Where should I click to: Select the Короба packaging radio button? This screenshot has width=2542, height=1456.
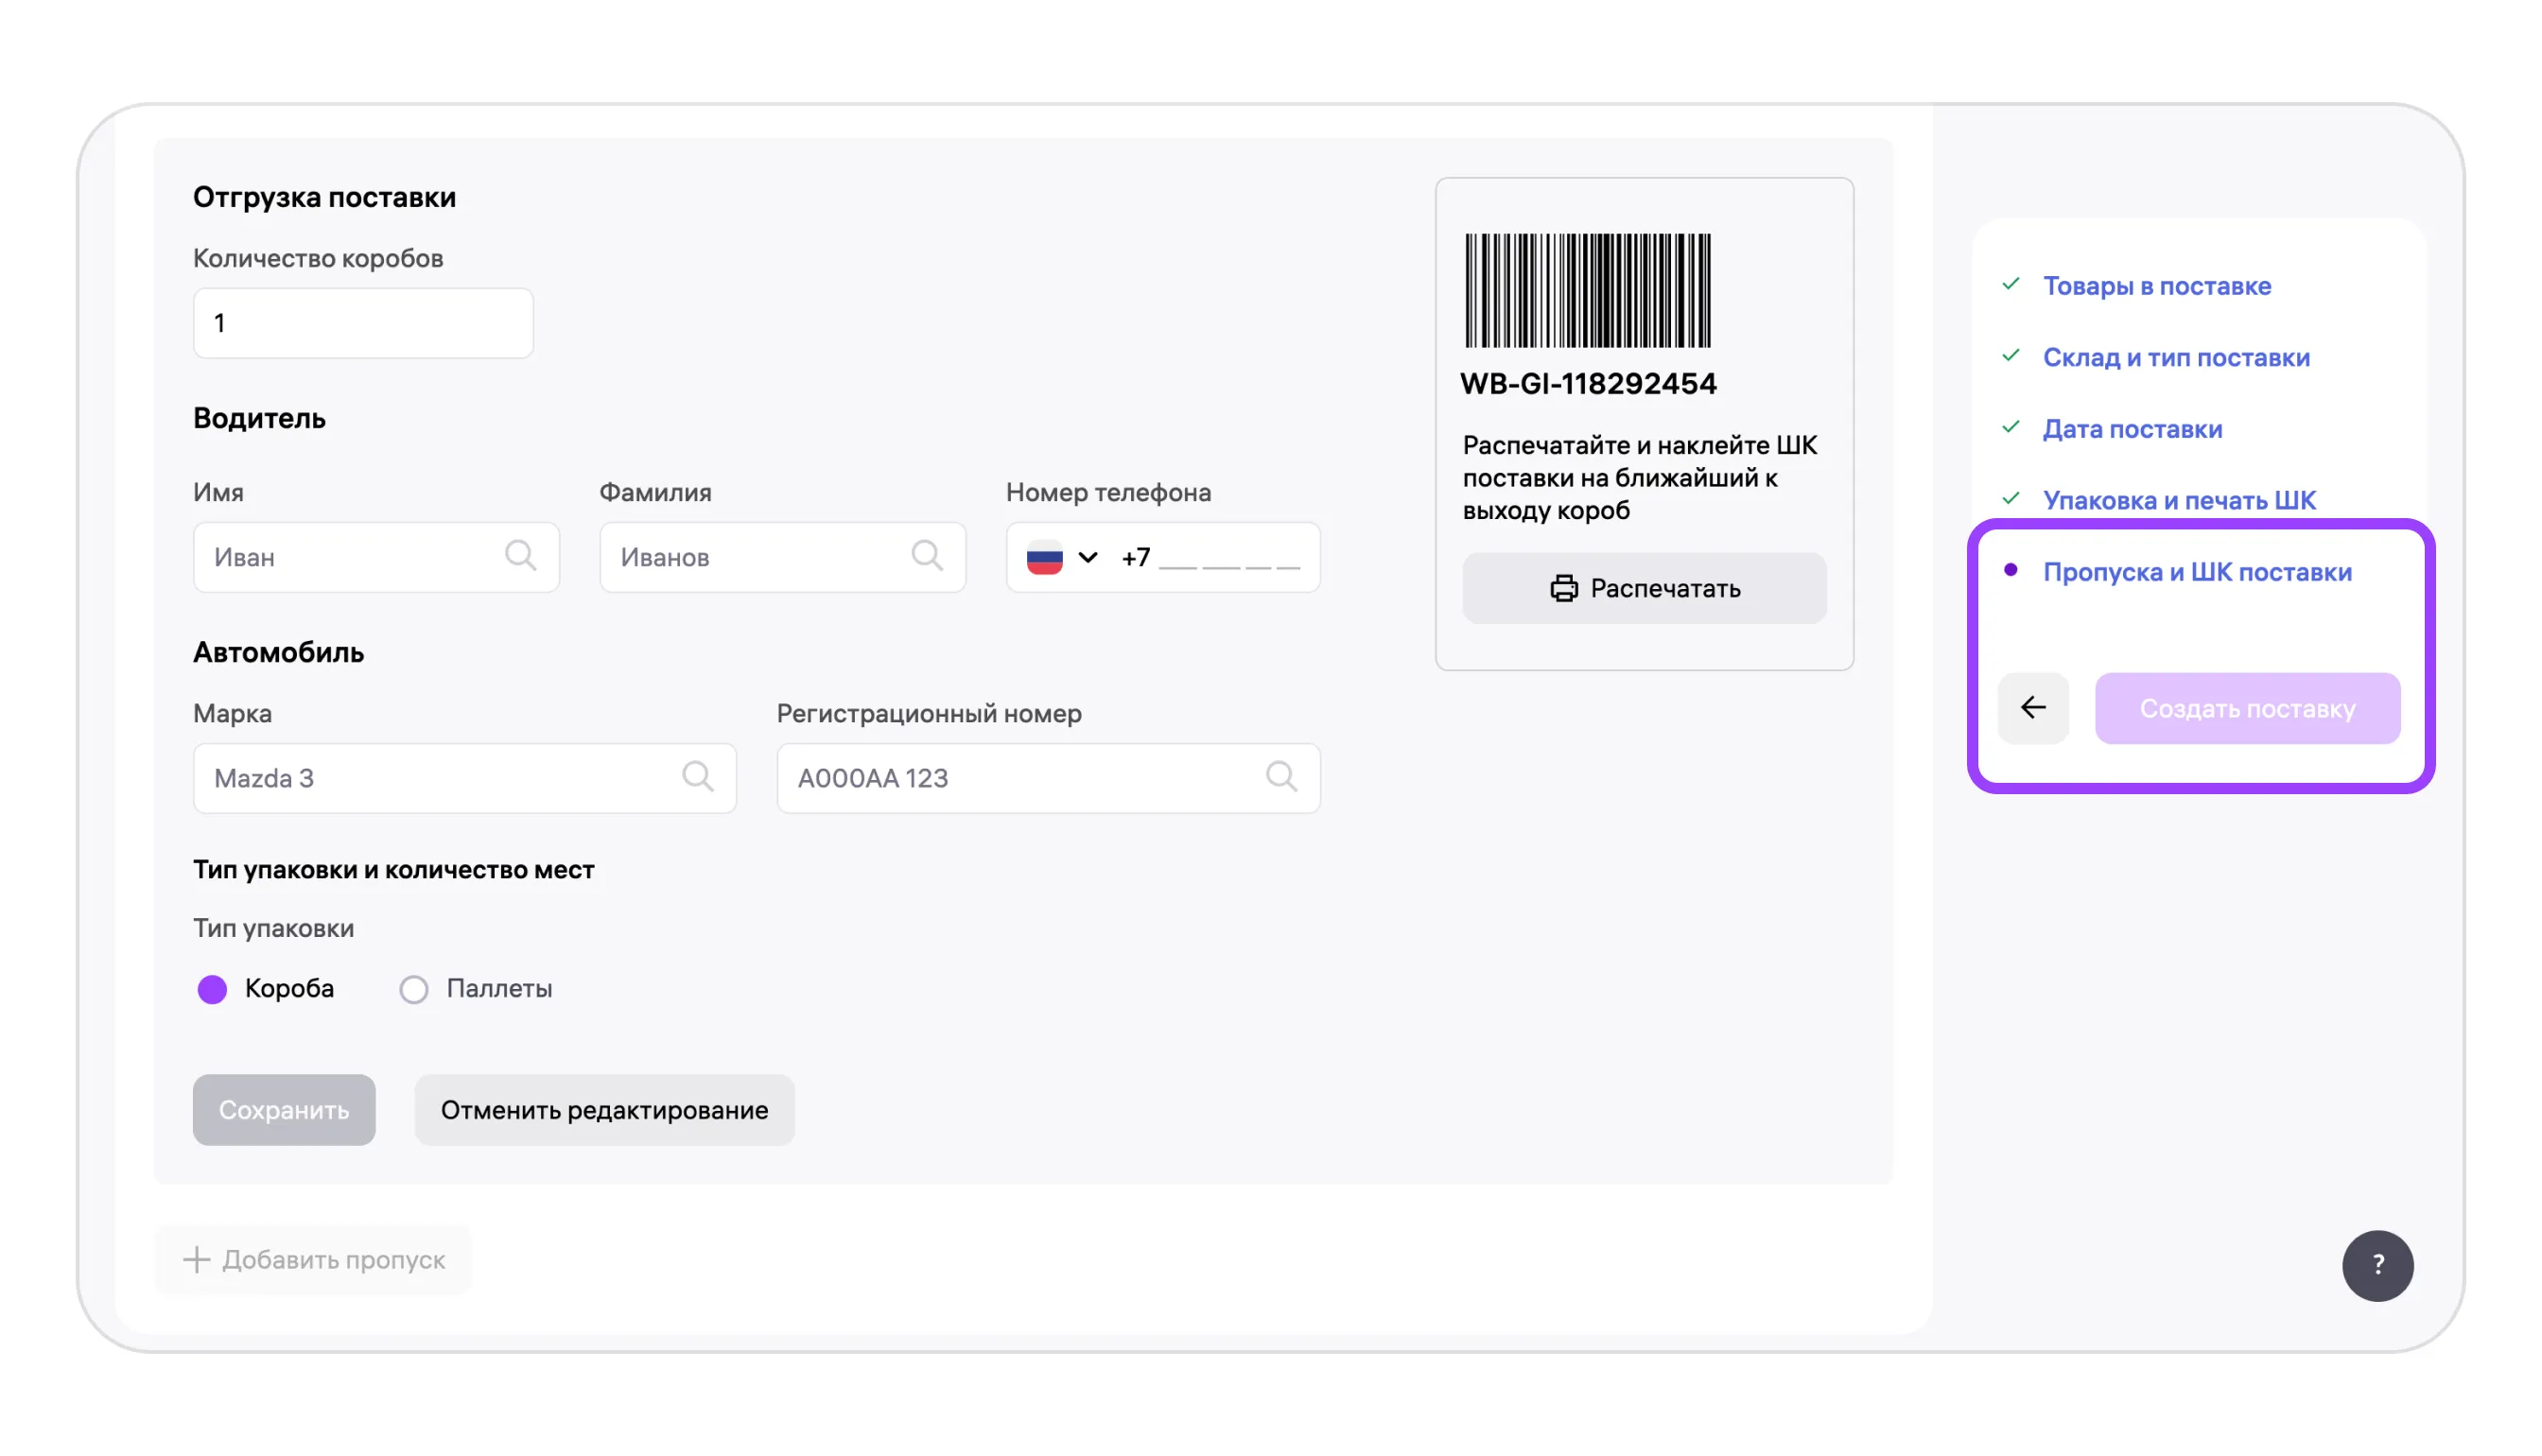pos(212,989)
